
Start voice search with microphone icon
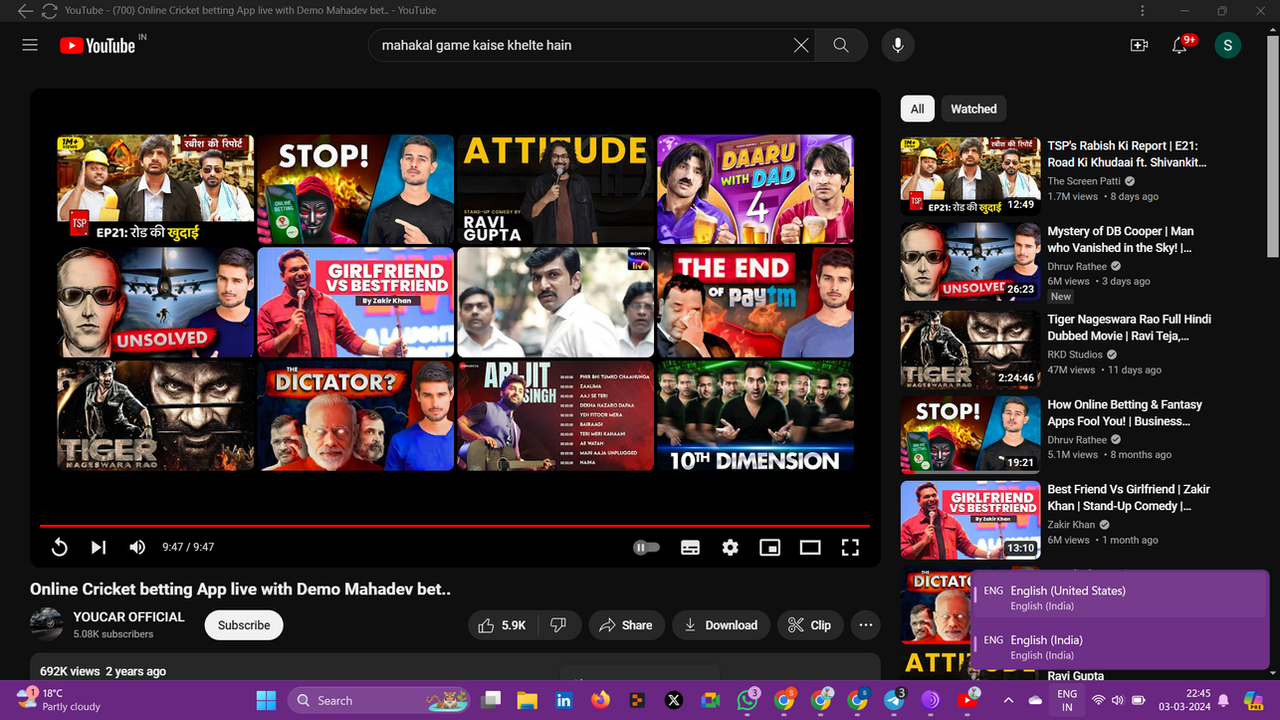pos(898,45)
